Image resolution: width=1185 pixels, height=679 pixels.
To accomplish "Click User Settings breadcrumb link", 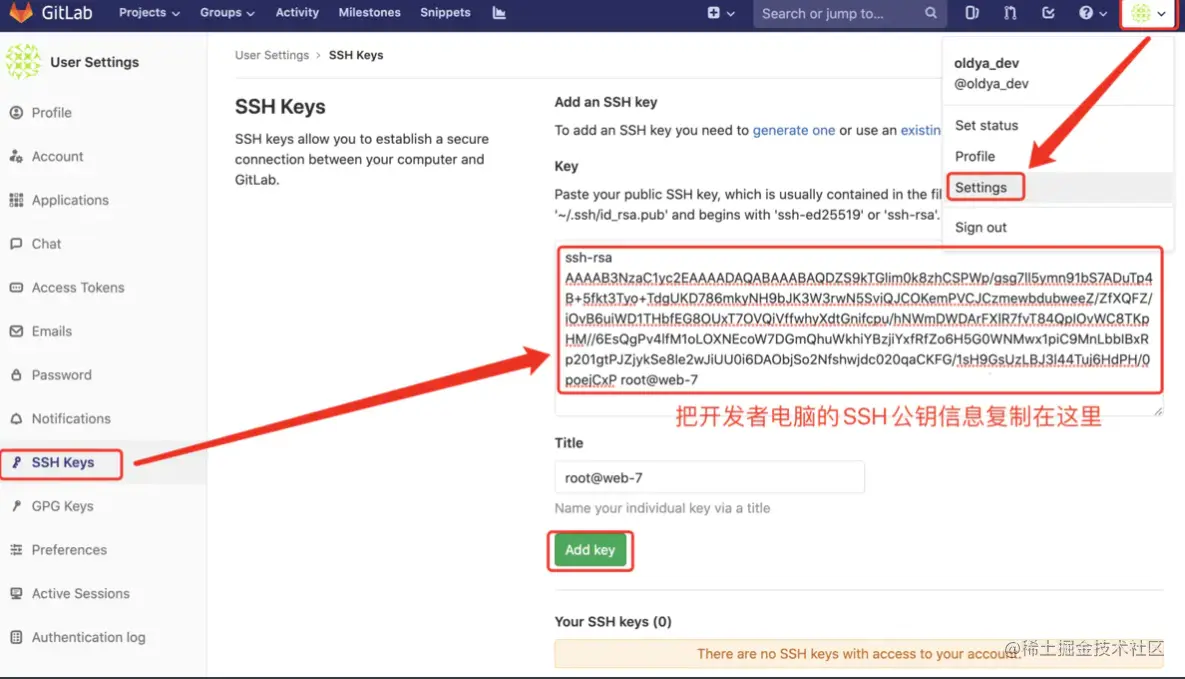I will [x=271, y=55].
